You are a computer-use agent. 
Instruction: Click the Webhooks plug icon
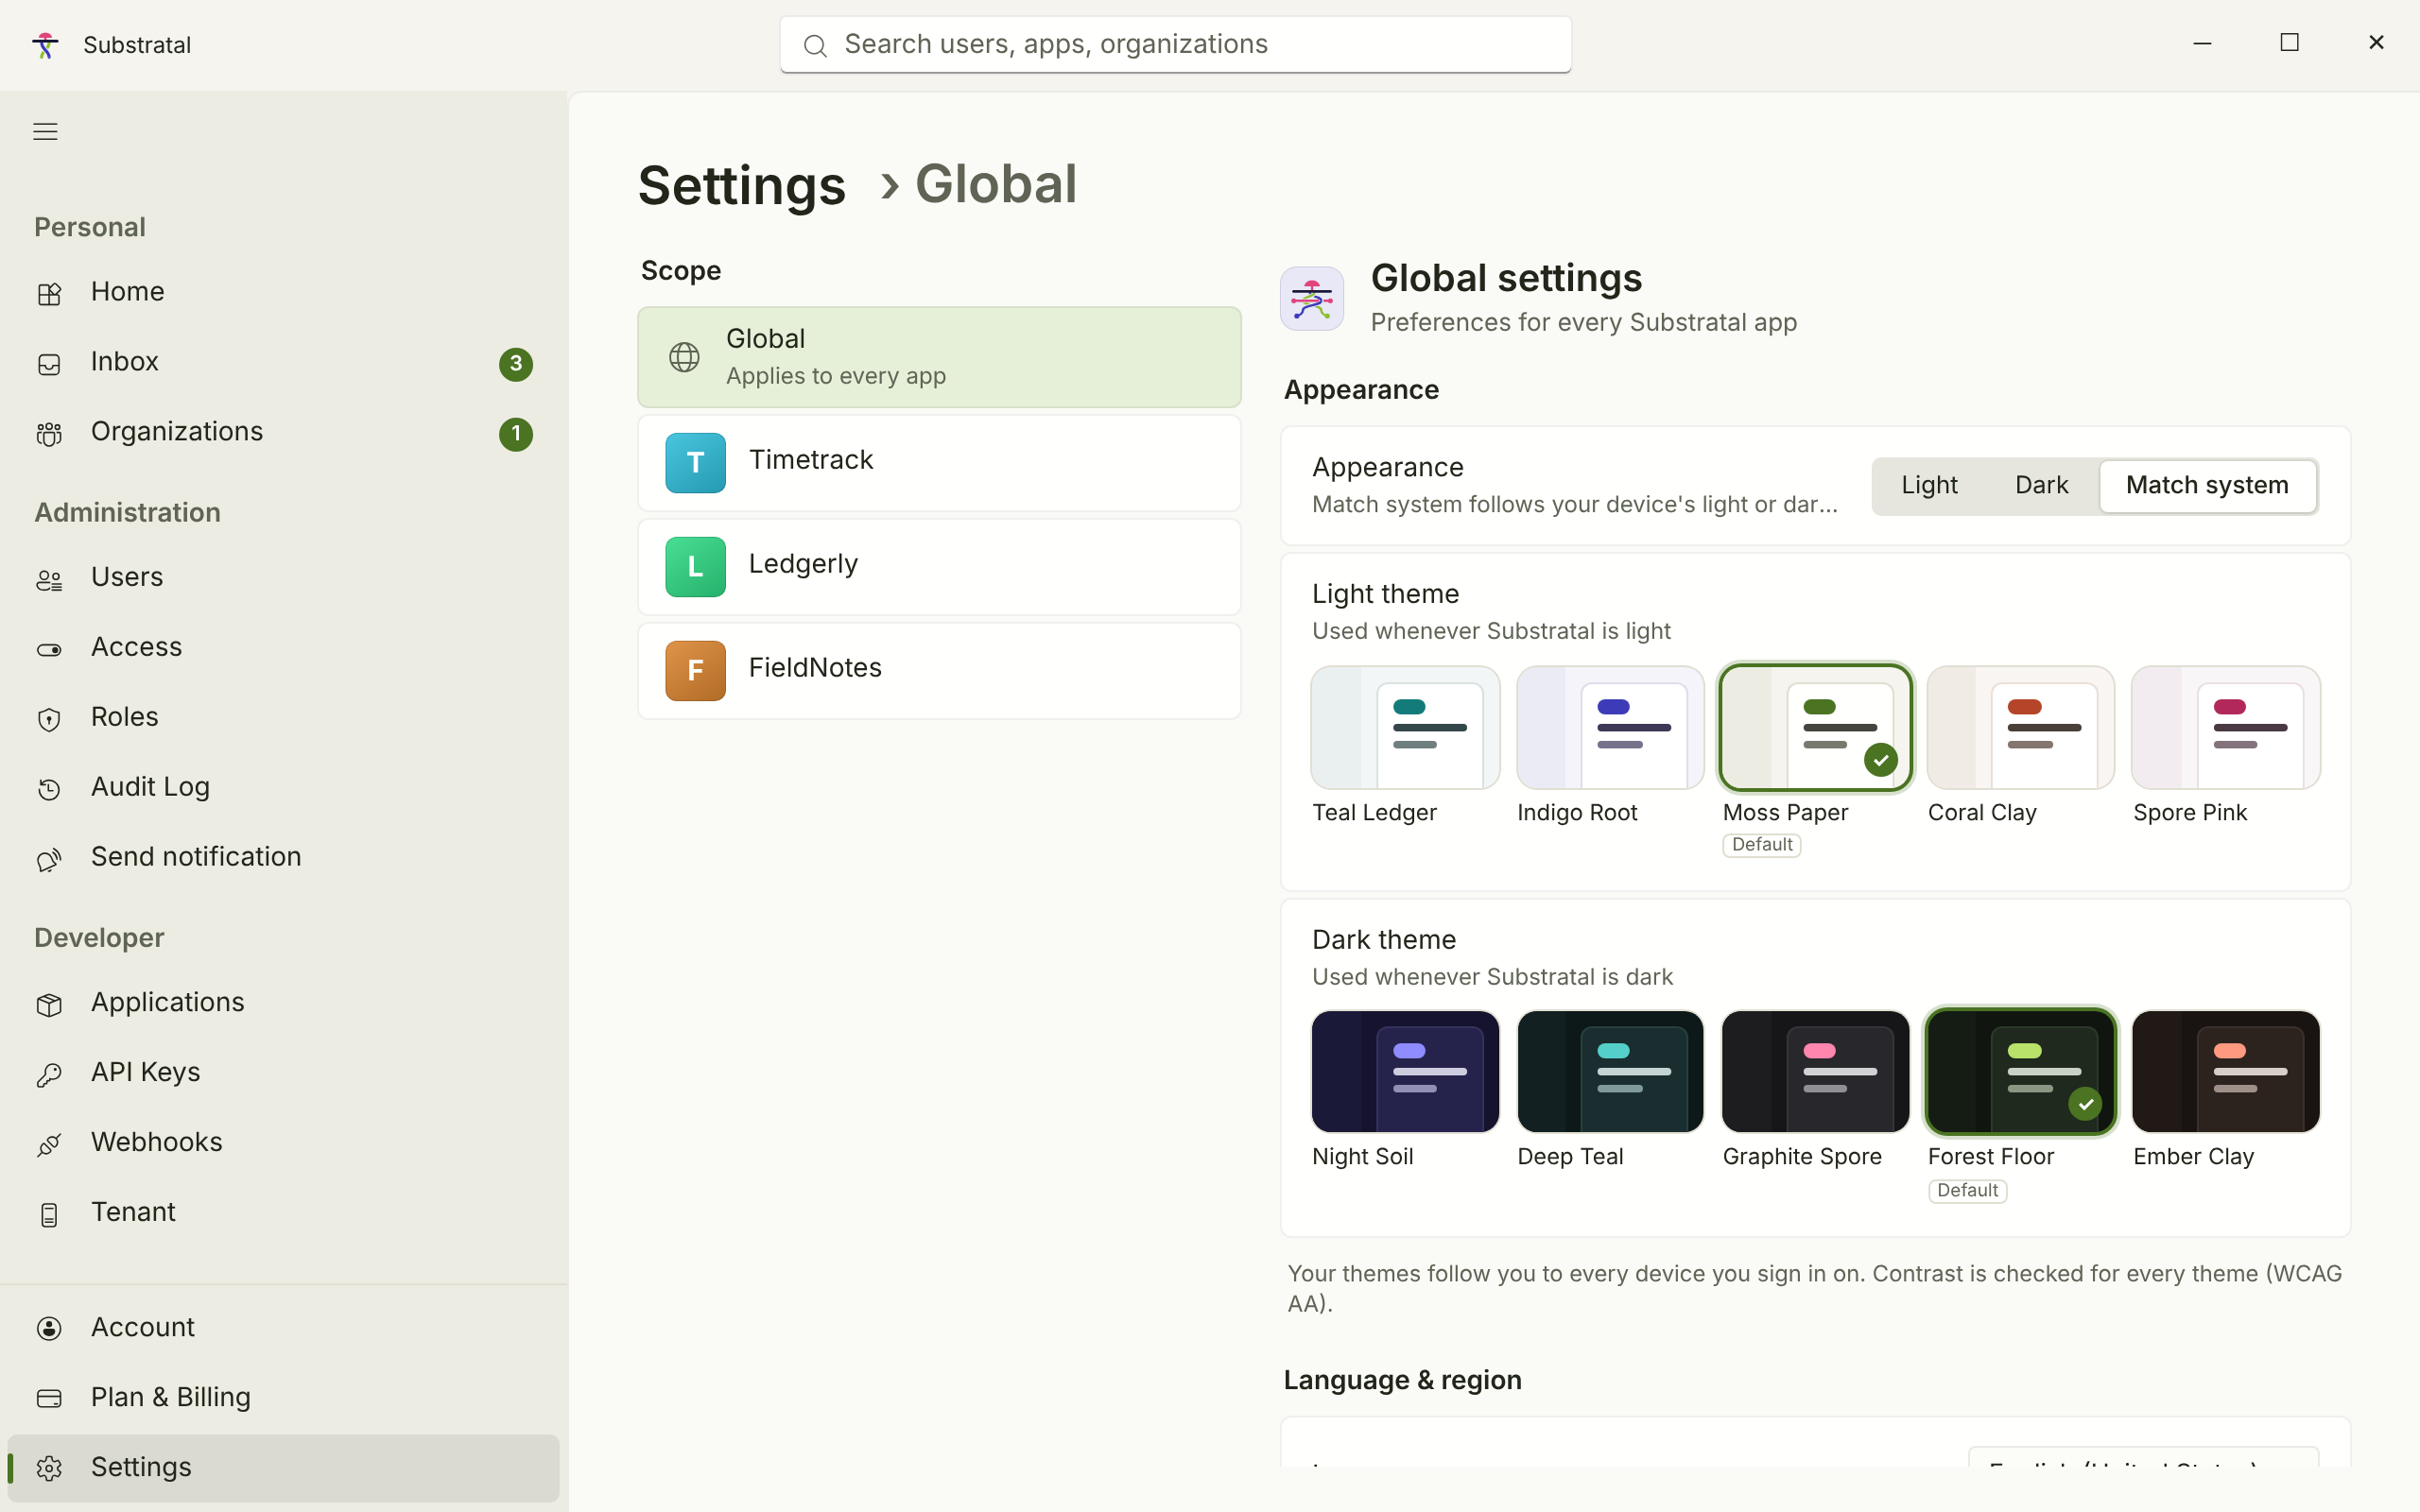point(49,1145)
